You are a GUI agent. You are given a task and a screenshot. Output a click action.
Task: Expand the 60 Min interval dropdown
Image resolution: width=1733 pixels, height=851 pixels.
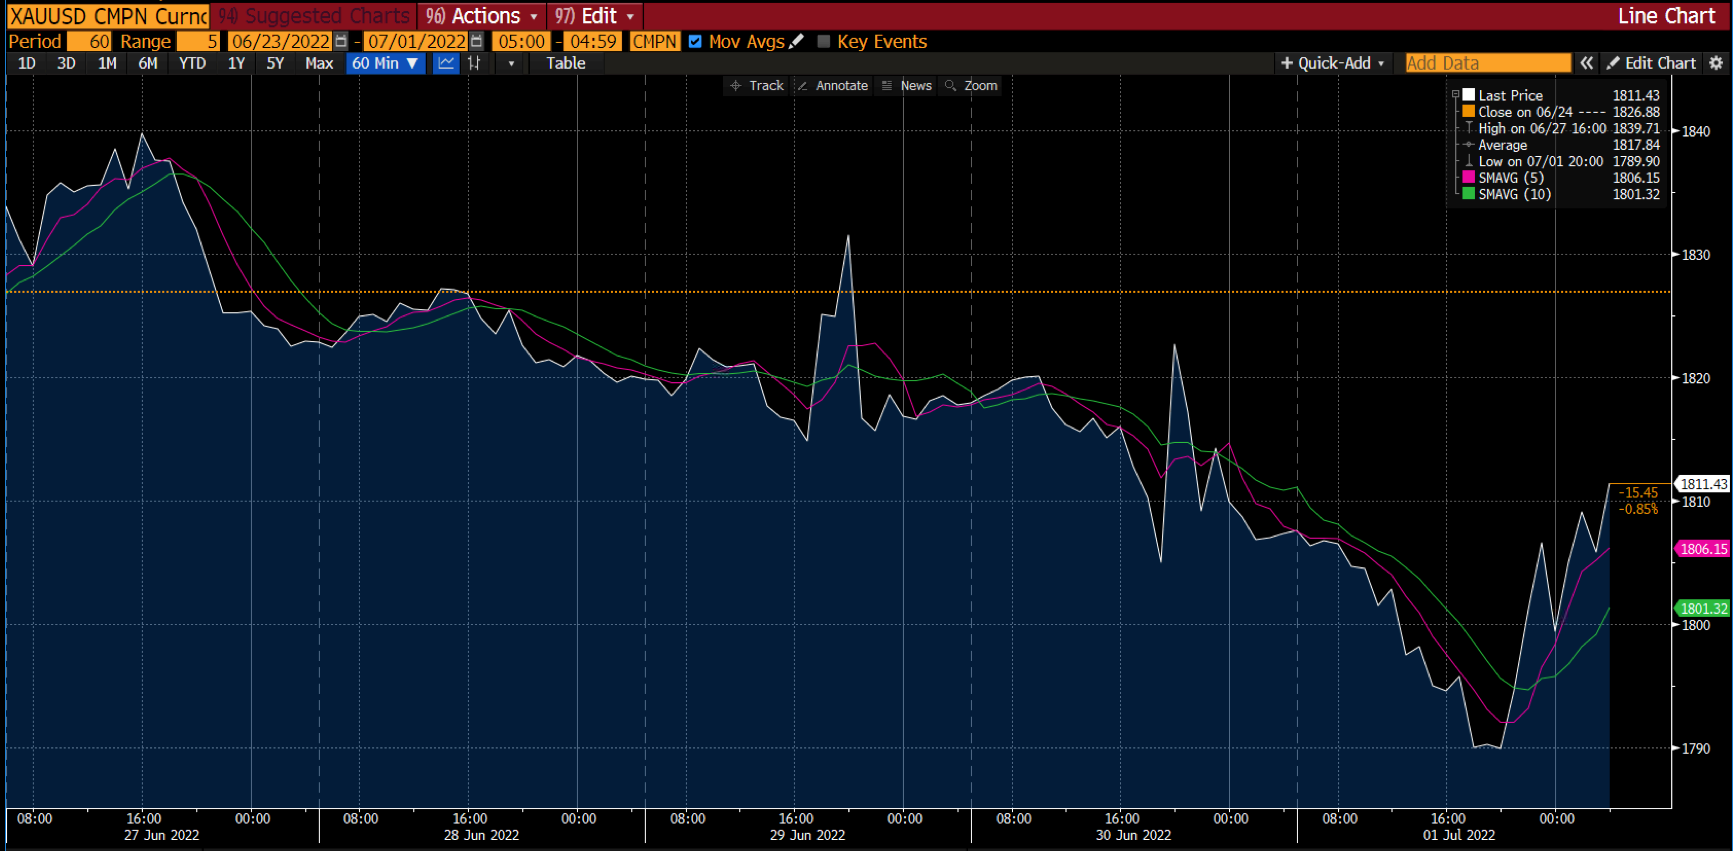[x=386, y=63]
